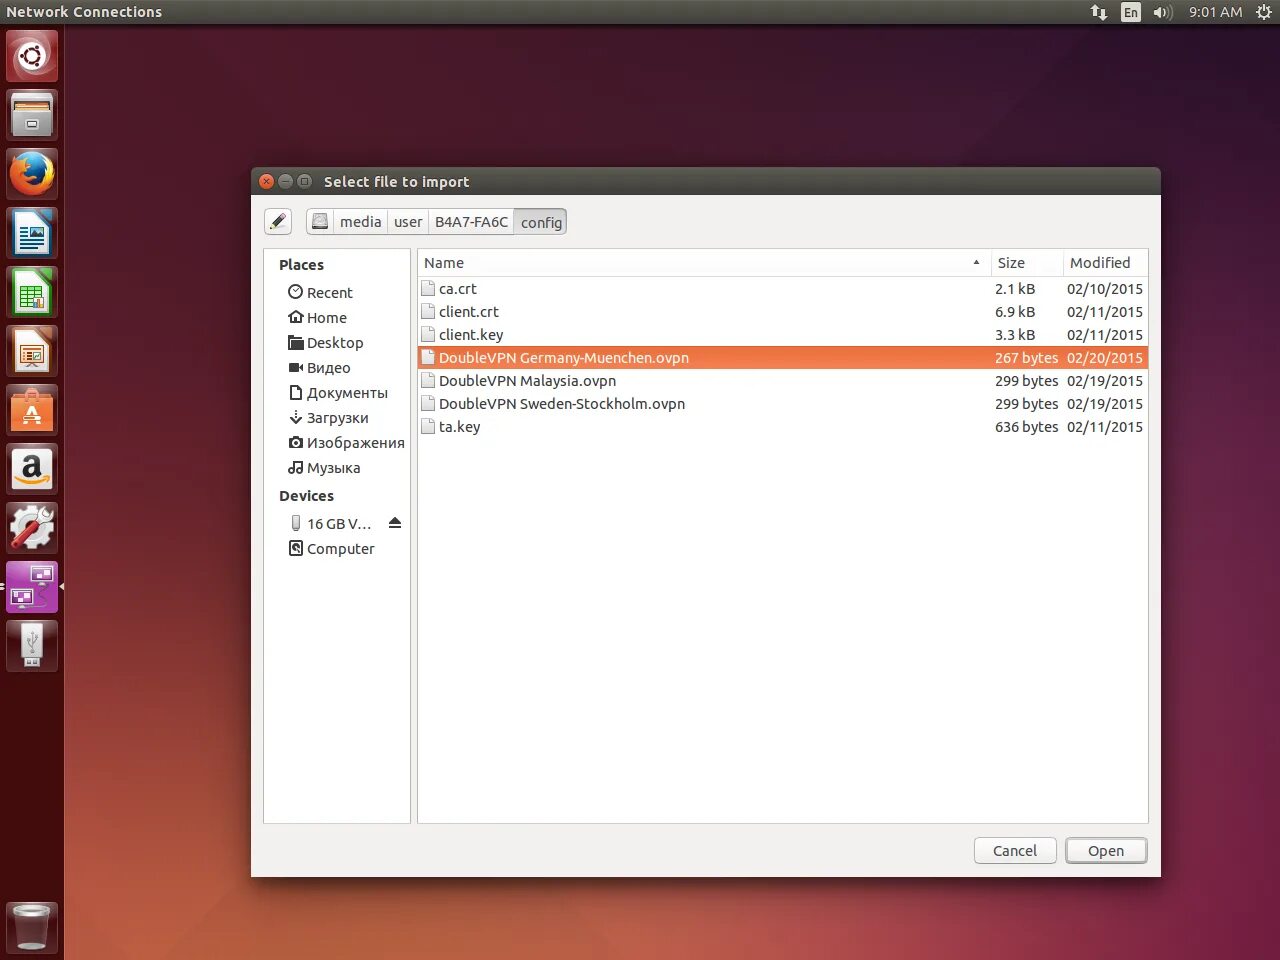Sort files by Size column
The height and width of the screenshot is (960, 1280).
click(1027, 263)
